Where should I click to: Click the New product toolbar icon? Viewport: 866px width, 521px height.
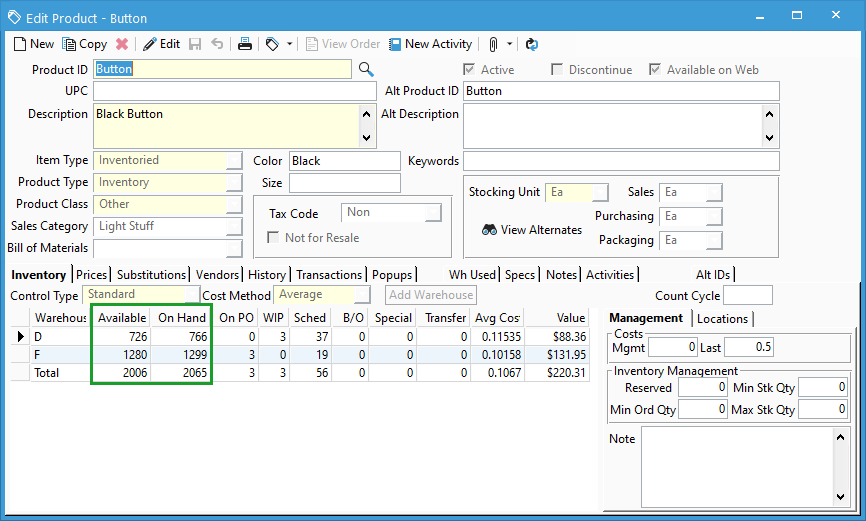coord(20,44)
